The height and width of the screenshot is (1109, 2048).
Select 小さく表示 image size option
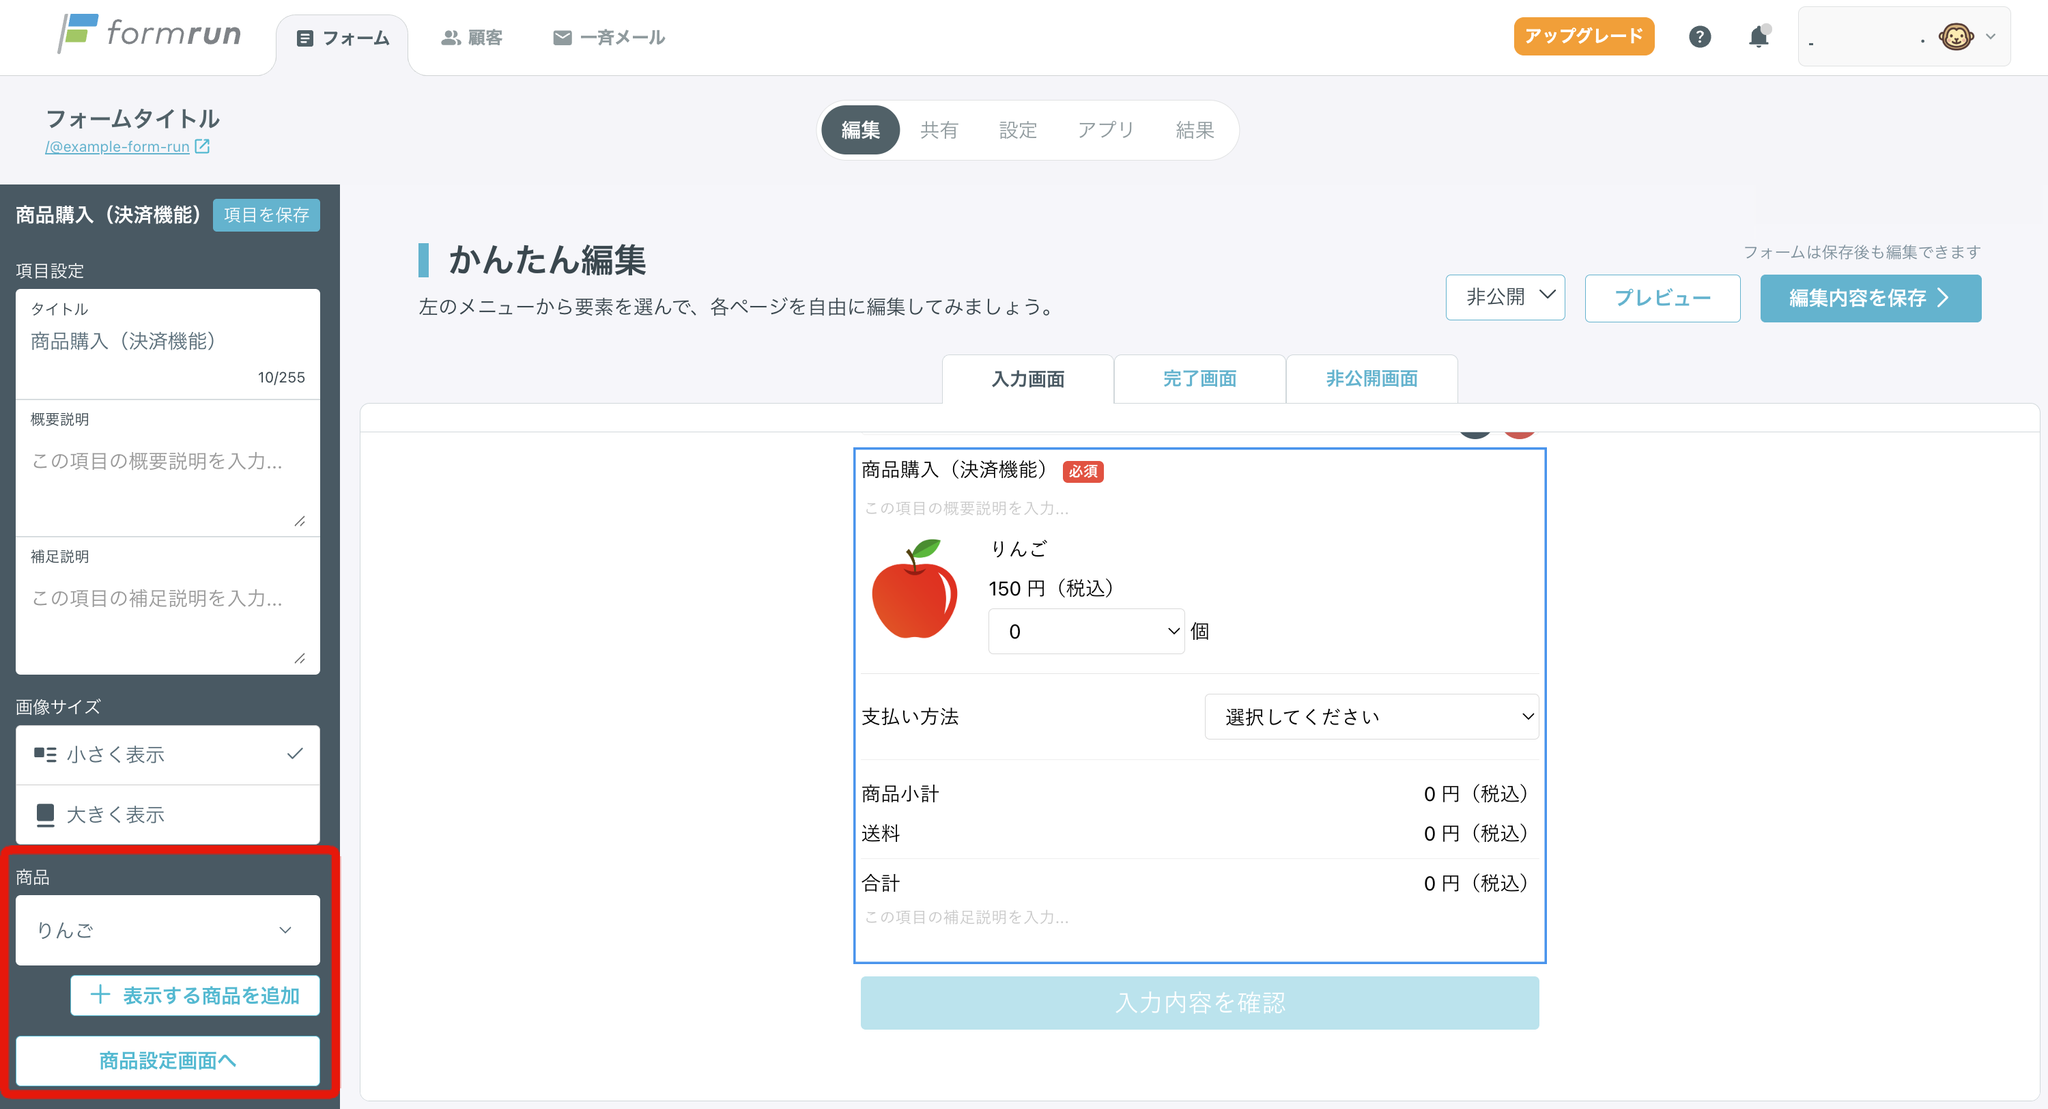pos(168,755)
